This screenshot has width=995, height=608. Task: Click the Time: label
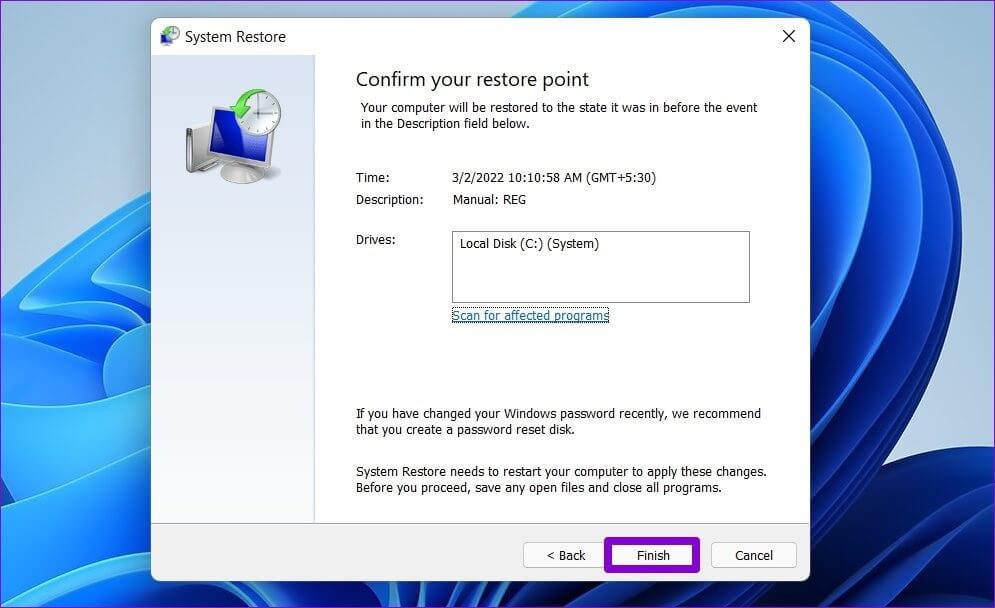point(372,178)
